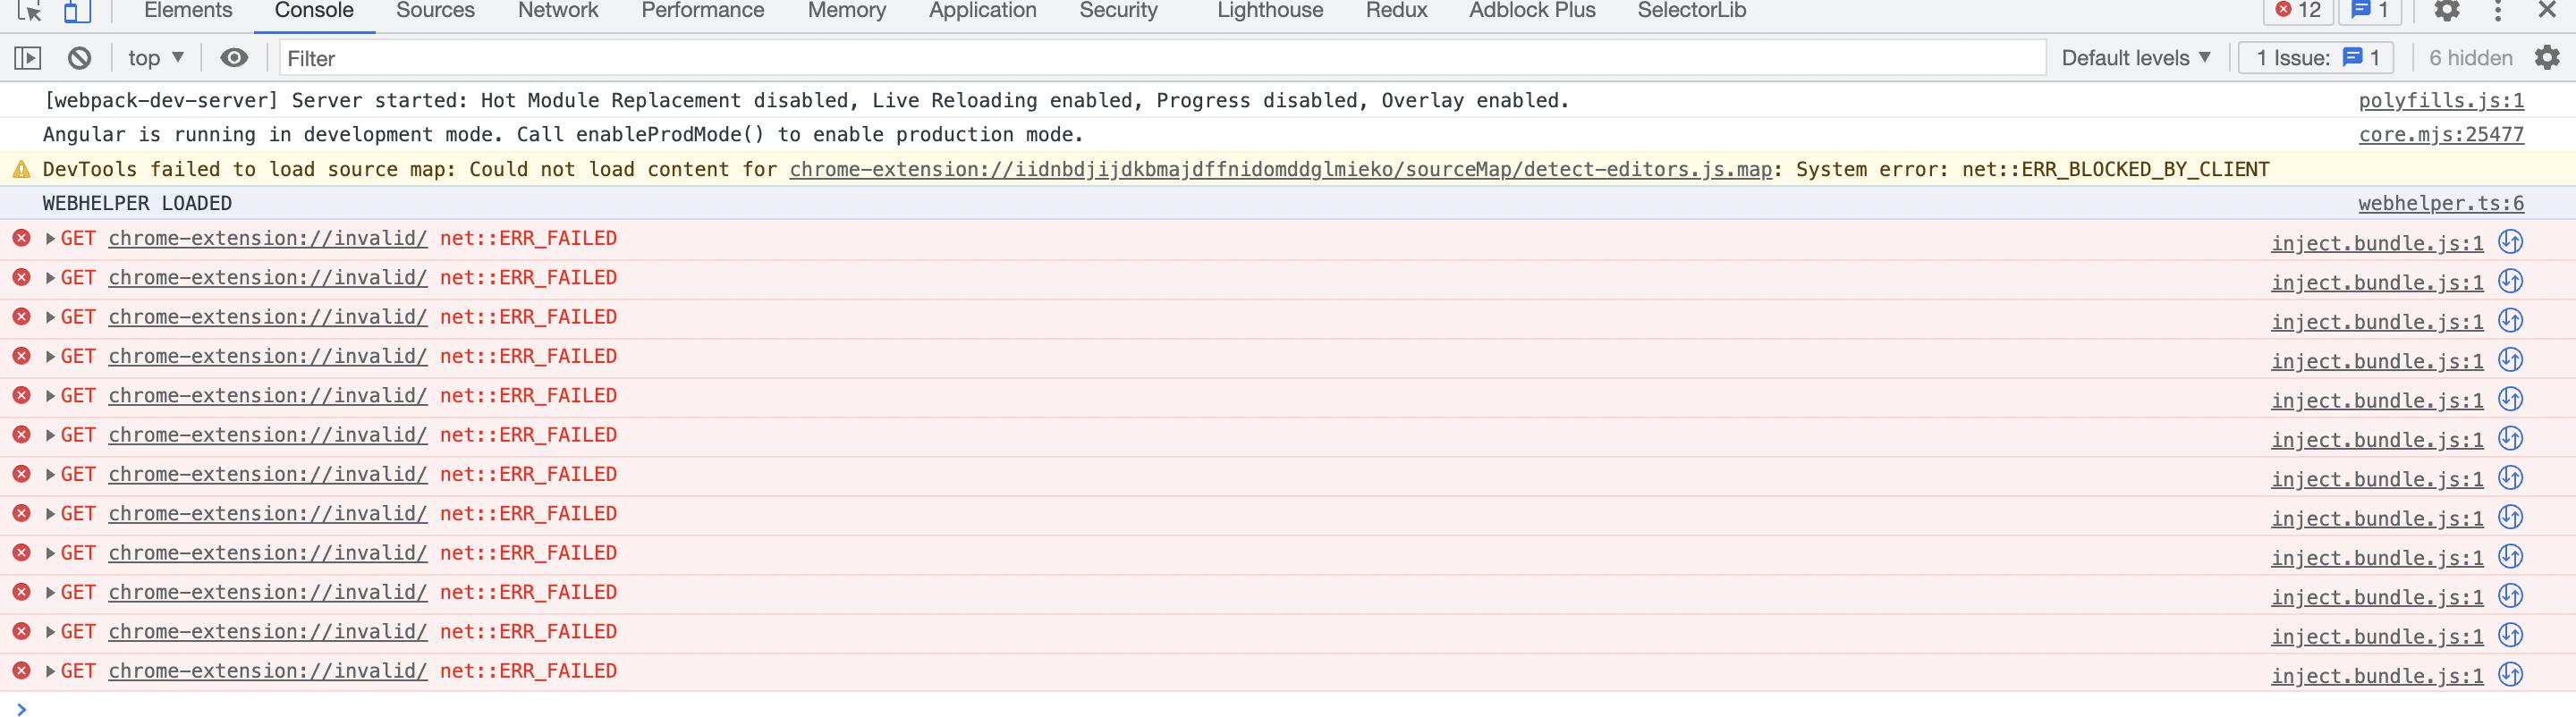Click the network request icon in last error row

pyautogui.click(x=2511, y=675)
